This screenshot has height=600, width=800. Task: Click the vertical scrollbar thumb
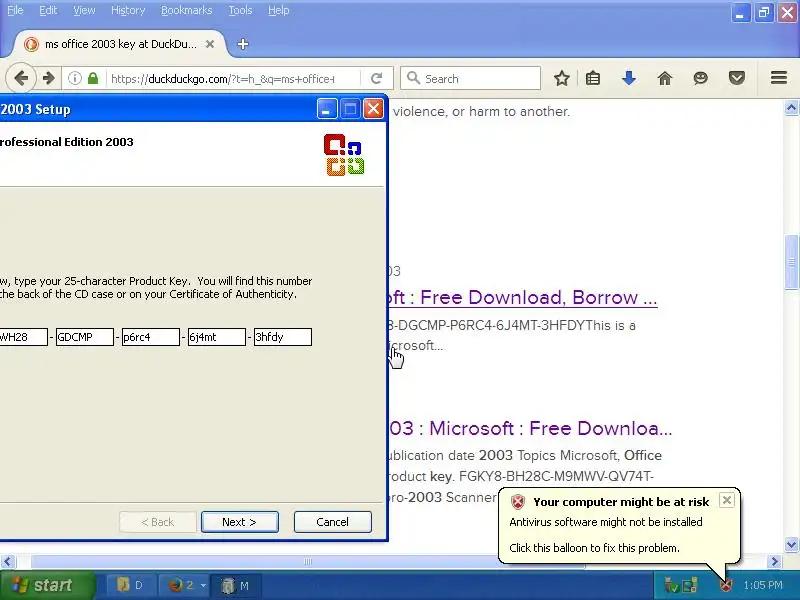(x=791, y=262)
